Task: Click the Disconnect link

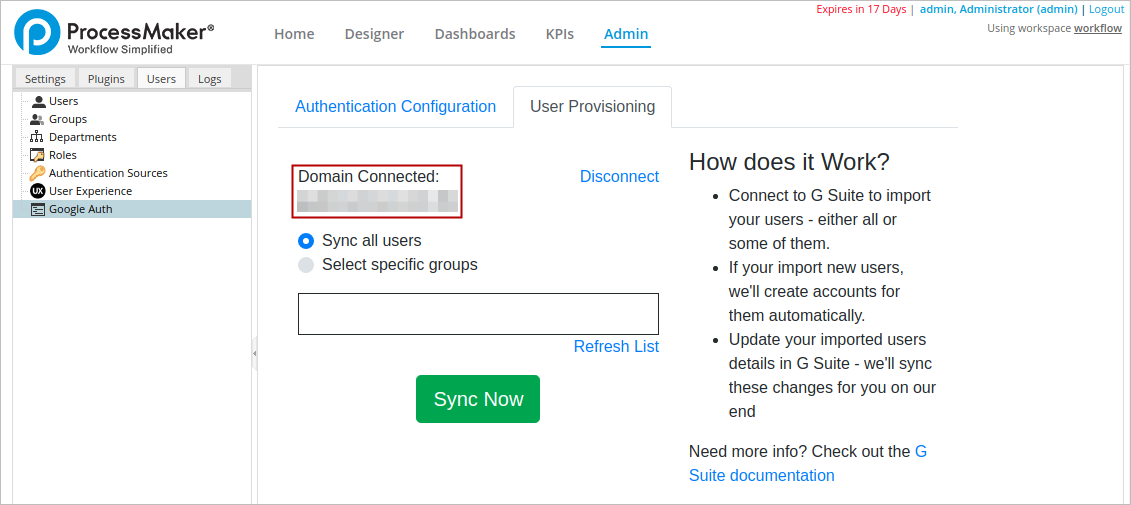Action: point(619,177)
